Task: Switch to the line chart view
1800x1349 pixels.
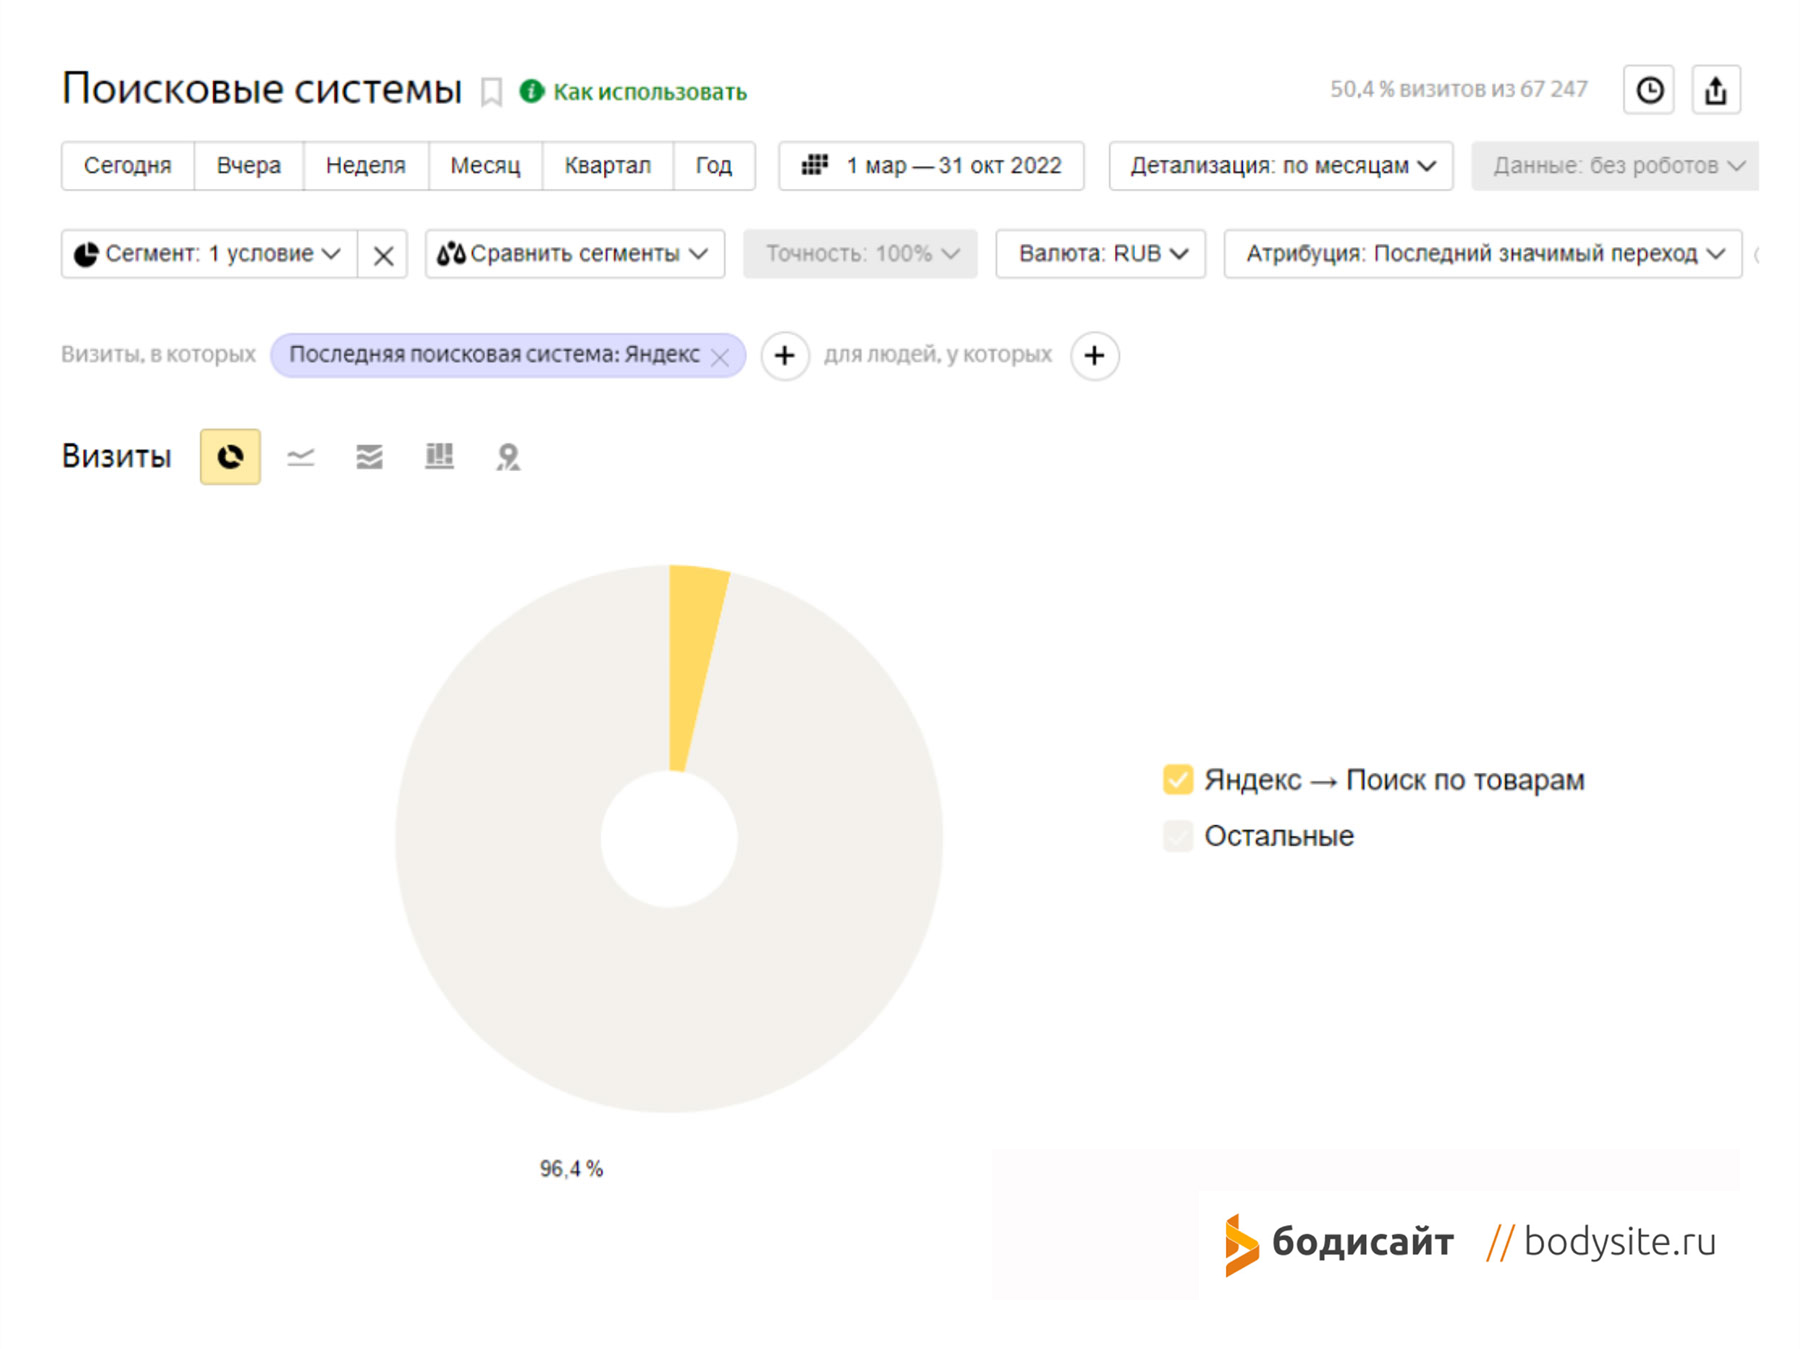Action: [x=300, y=457]
